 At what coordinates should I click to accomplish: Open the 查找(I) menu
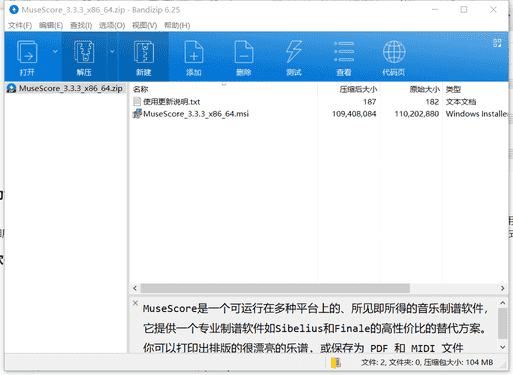click(81, 25)
